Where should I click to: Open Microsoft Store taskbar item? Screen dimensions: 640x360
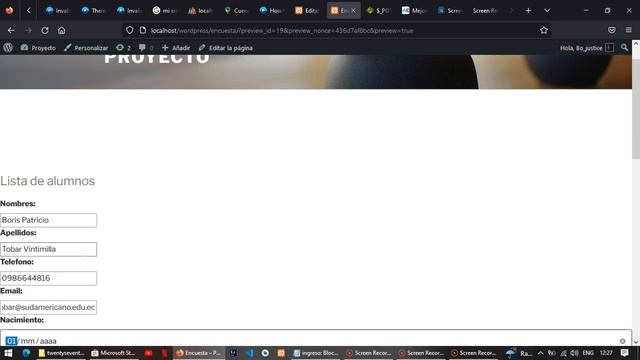point(113,353)
